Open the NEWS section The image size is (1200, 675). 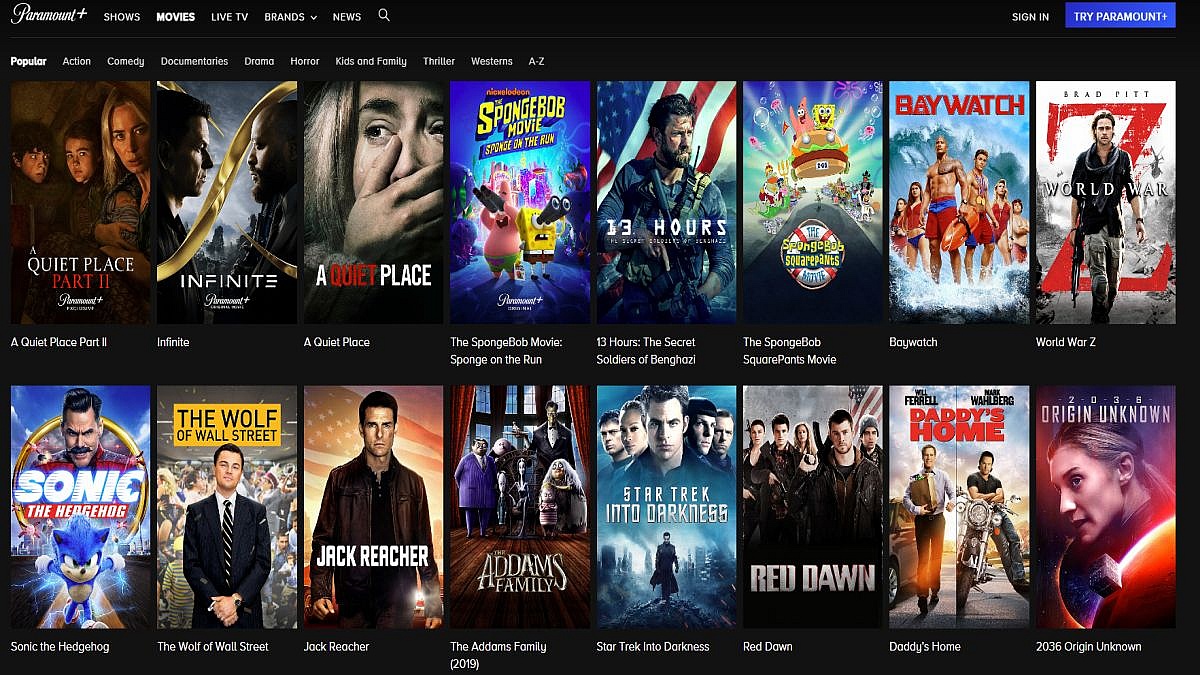click(346, 17)
